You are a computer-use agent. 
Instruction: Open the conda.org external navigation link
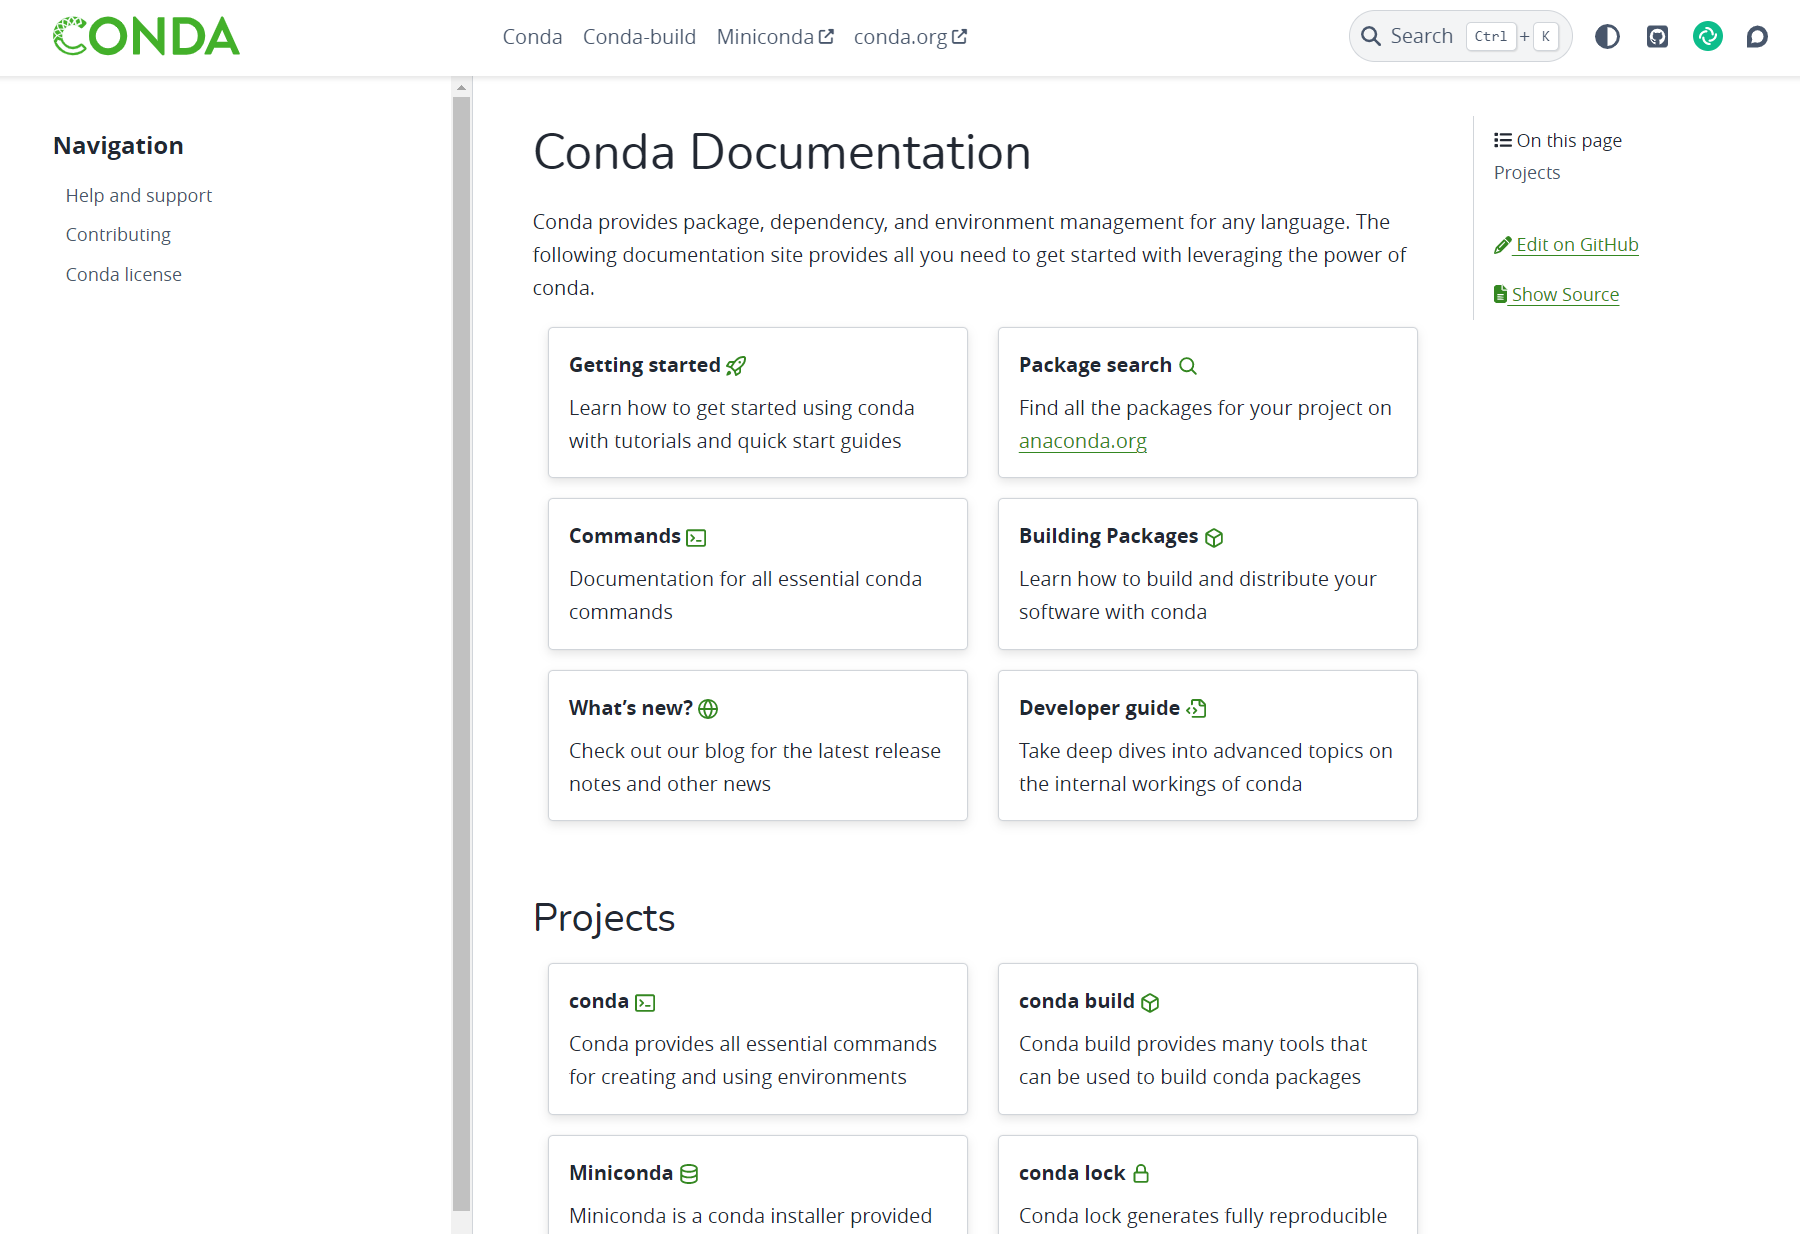click(x=910, y=37)
